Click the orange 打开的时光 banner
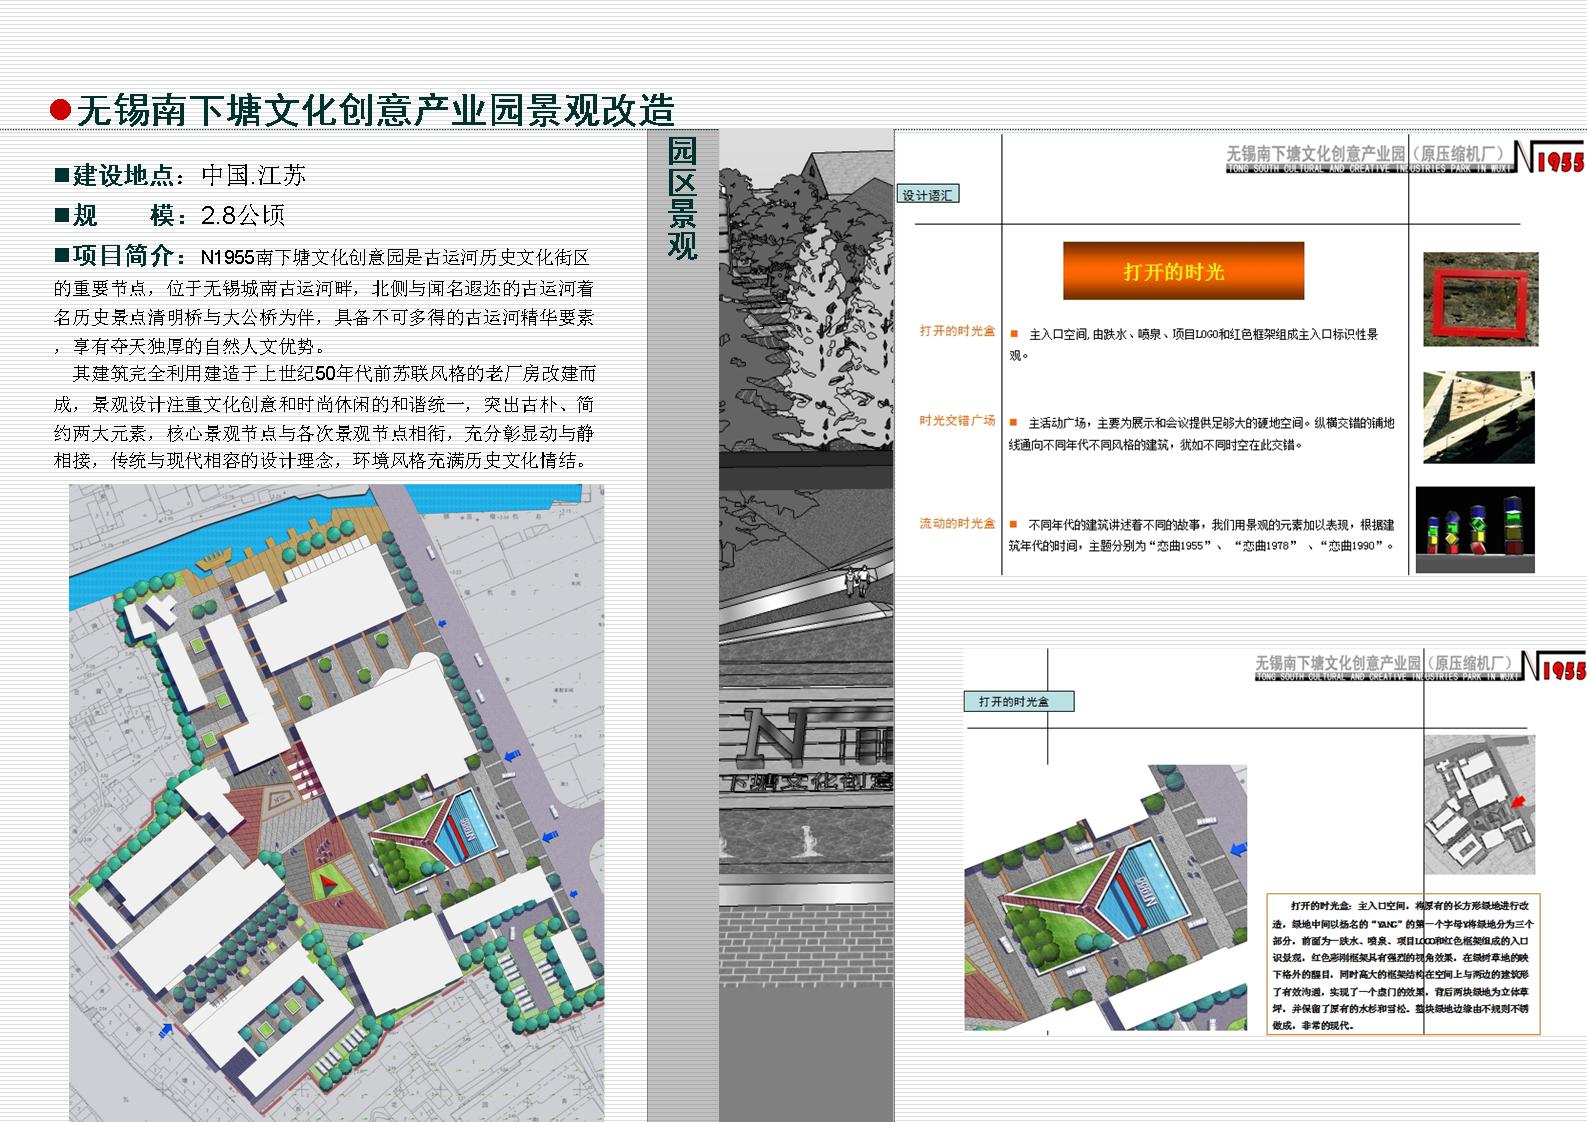Viewport: 1587px width, 1122px height. 1183,271
